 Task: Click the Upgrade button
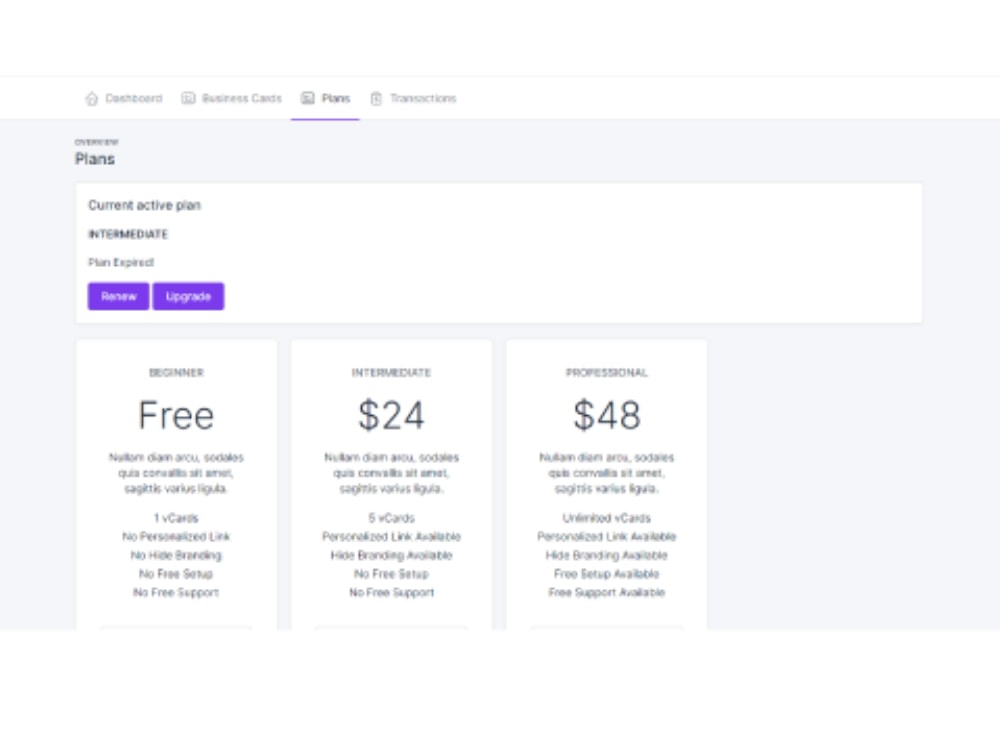188,297
